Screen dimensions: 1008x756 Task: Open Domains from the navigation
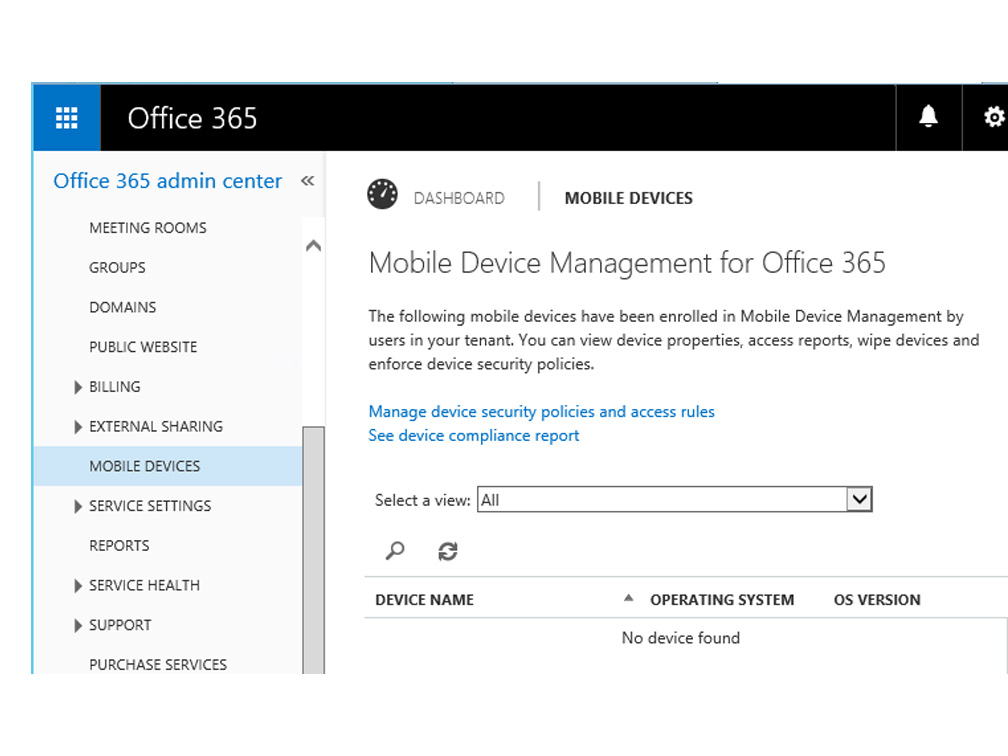[x=122, y=307]
